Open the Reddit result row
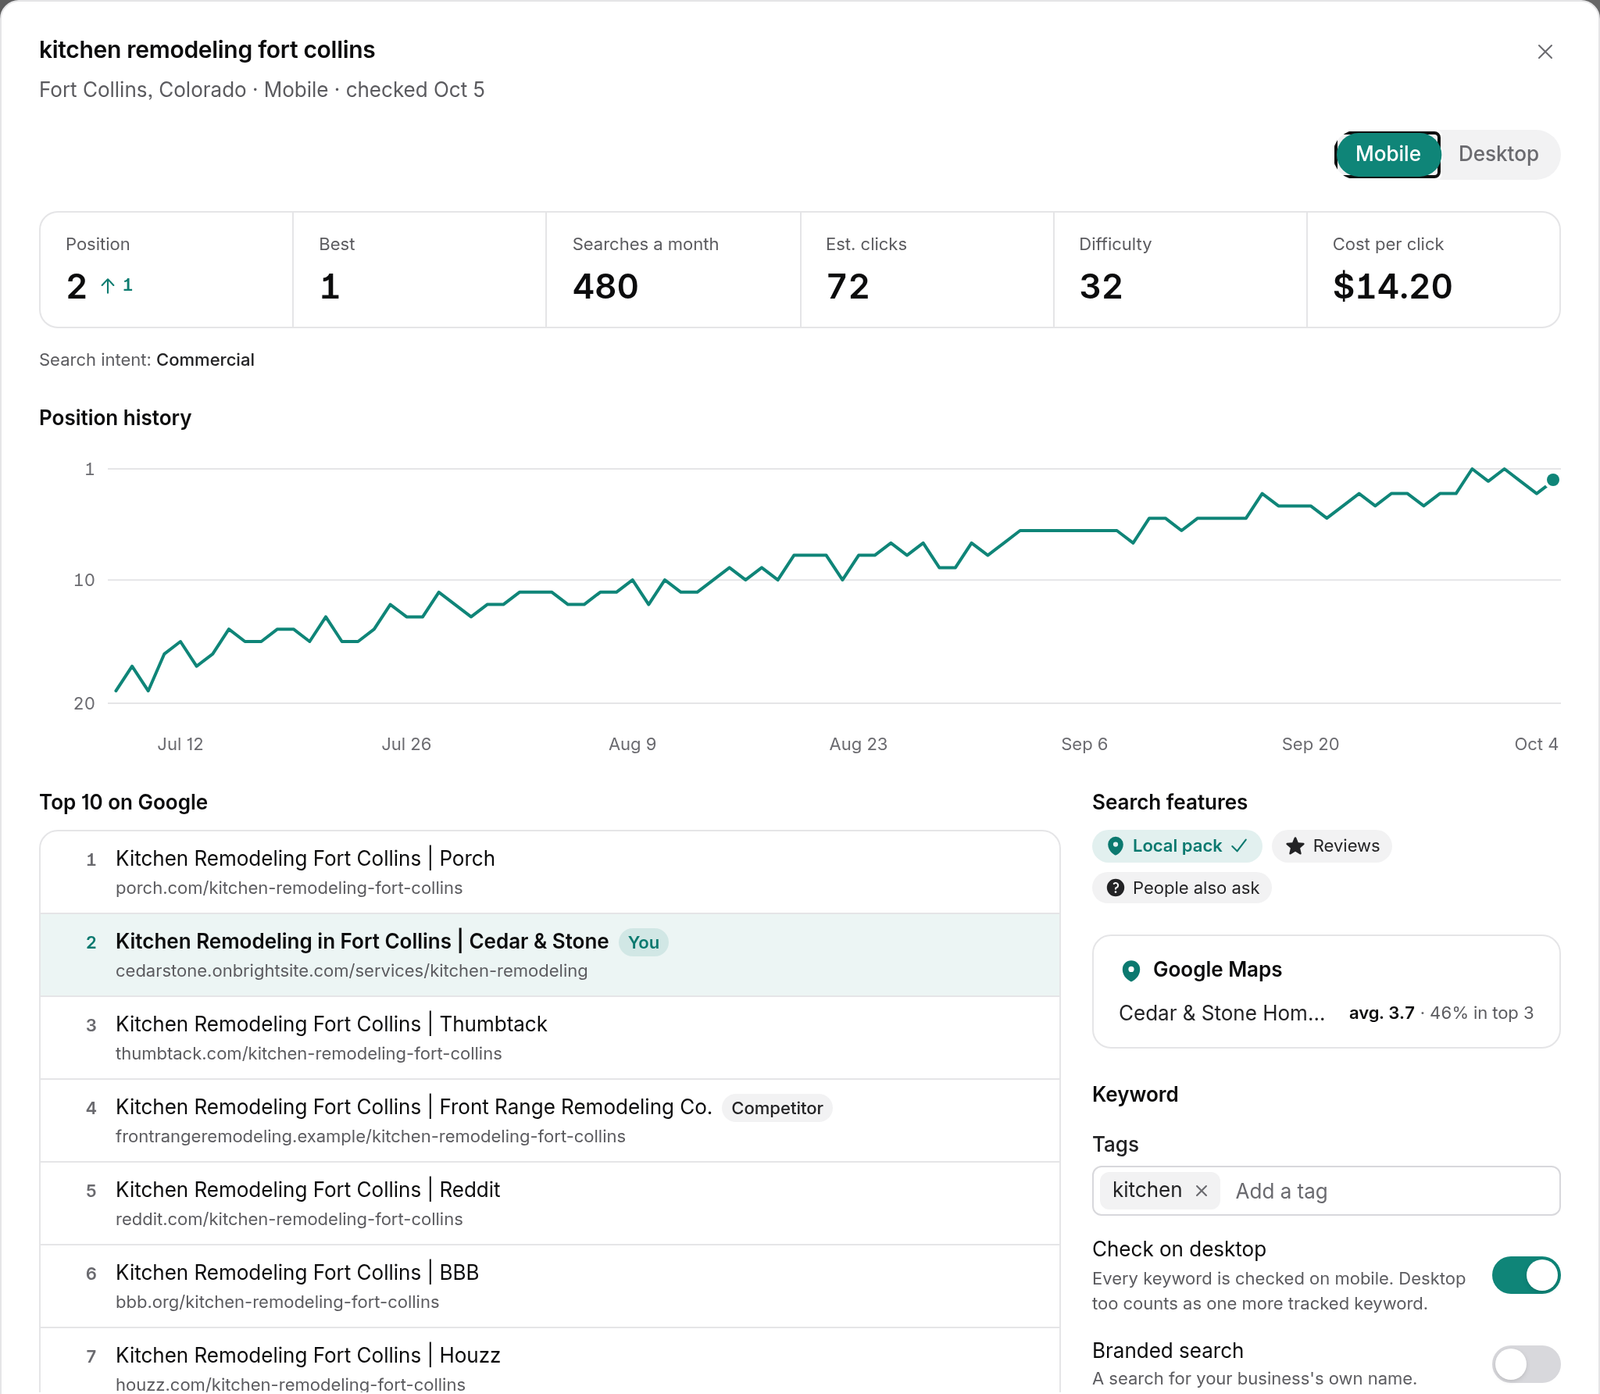Image resolution: width=1600 pixels, height=1394 pixels. [x=550, y=1204]
